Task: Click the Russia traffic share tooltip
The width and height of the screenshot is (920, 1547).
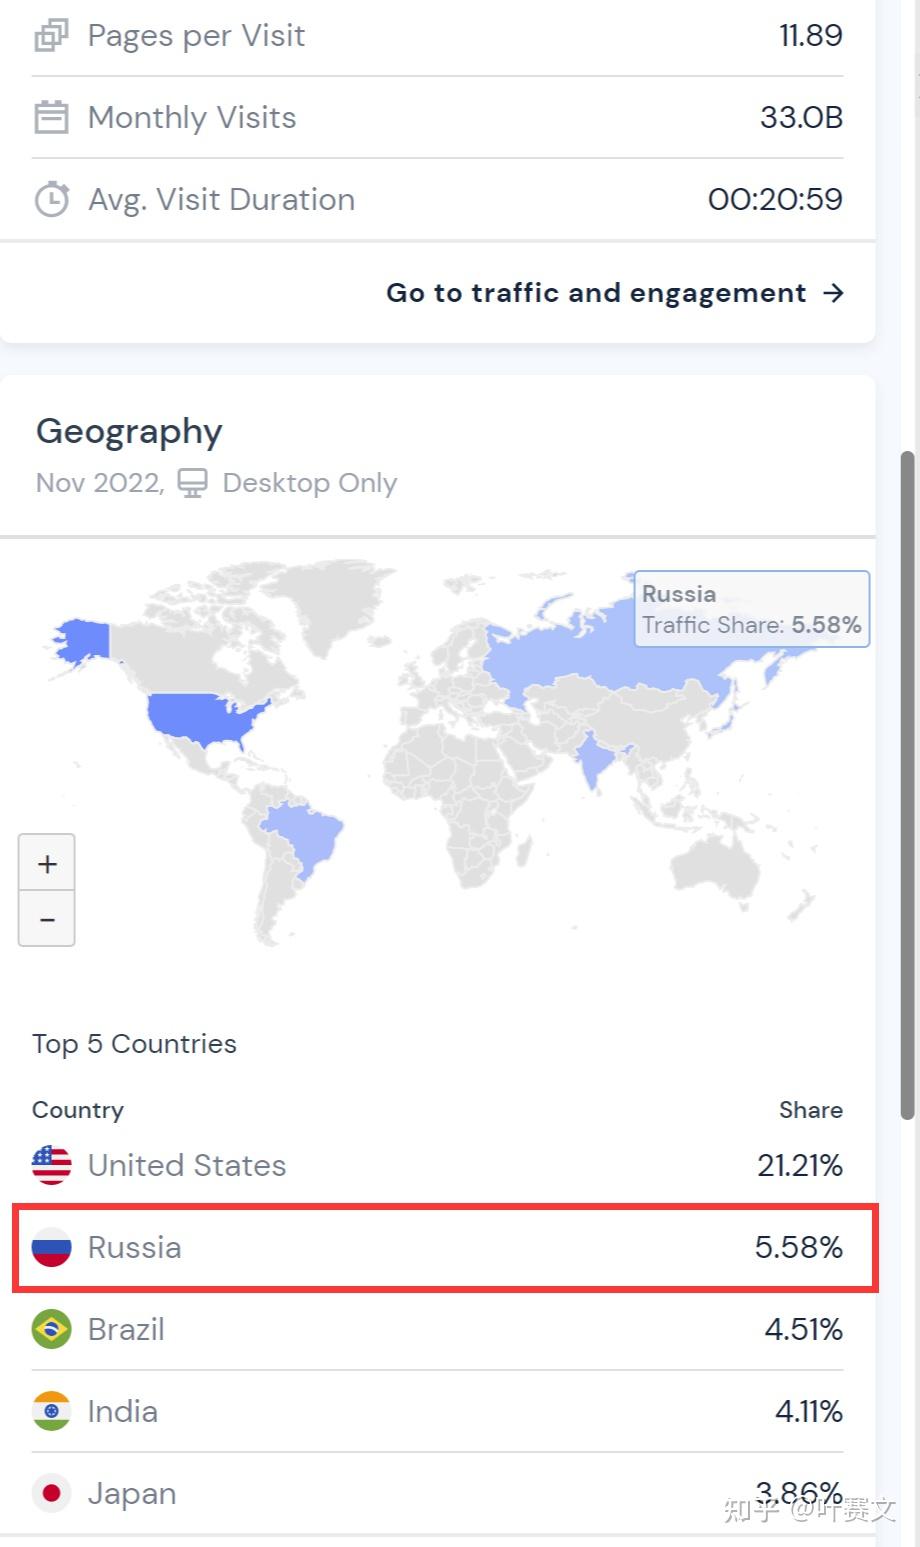Action: 752,609
